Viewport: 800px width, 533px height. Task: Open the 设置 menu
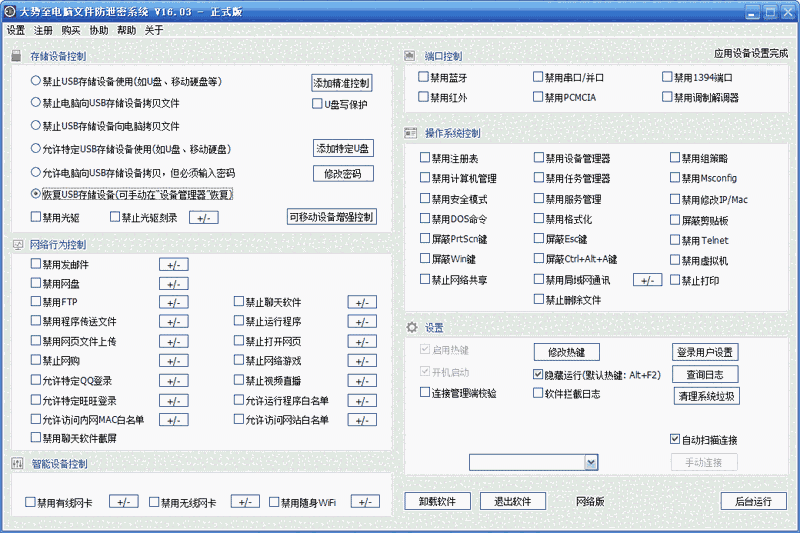click(16, 30)
